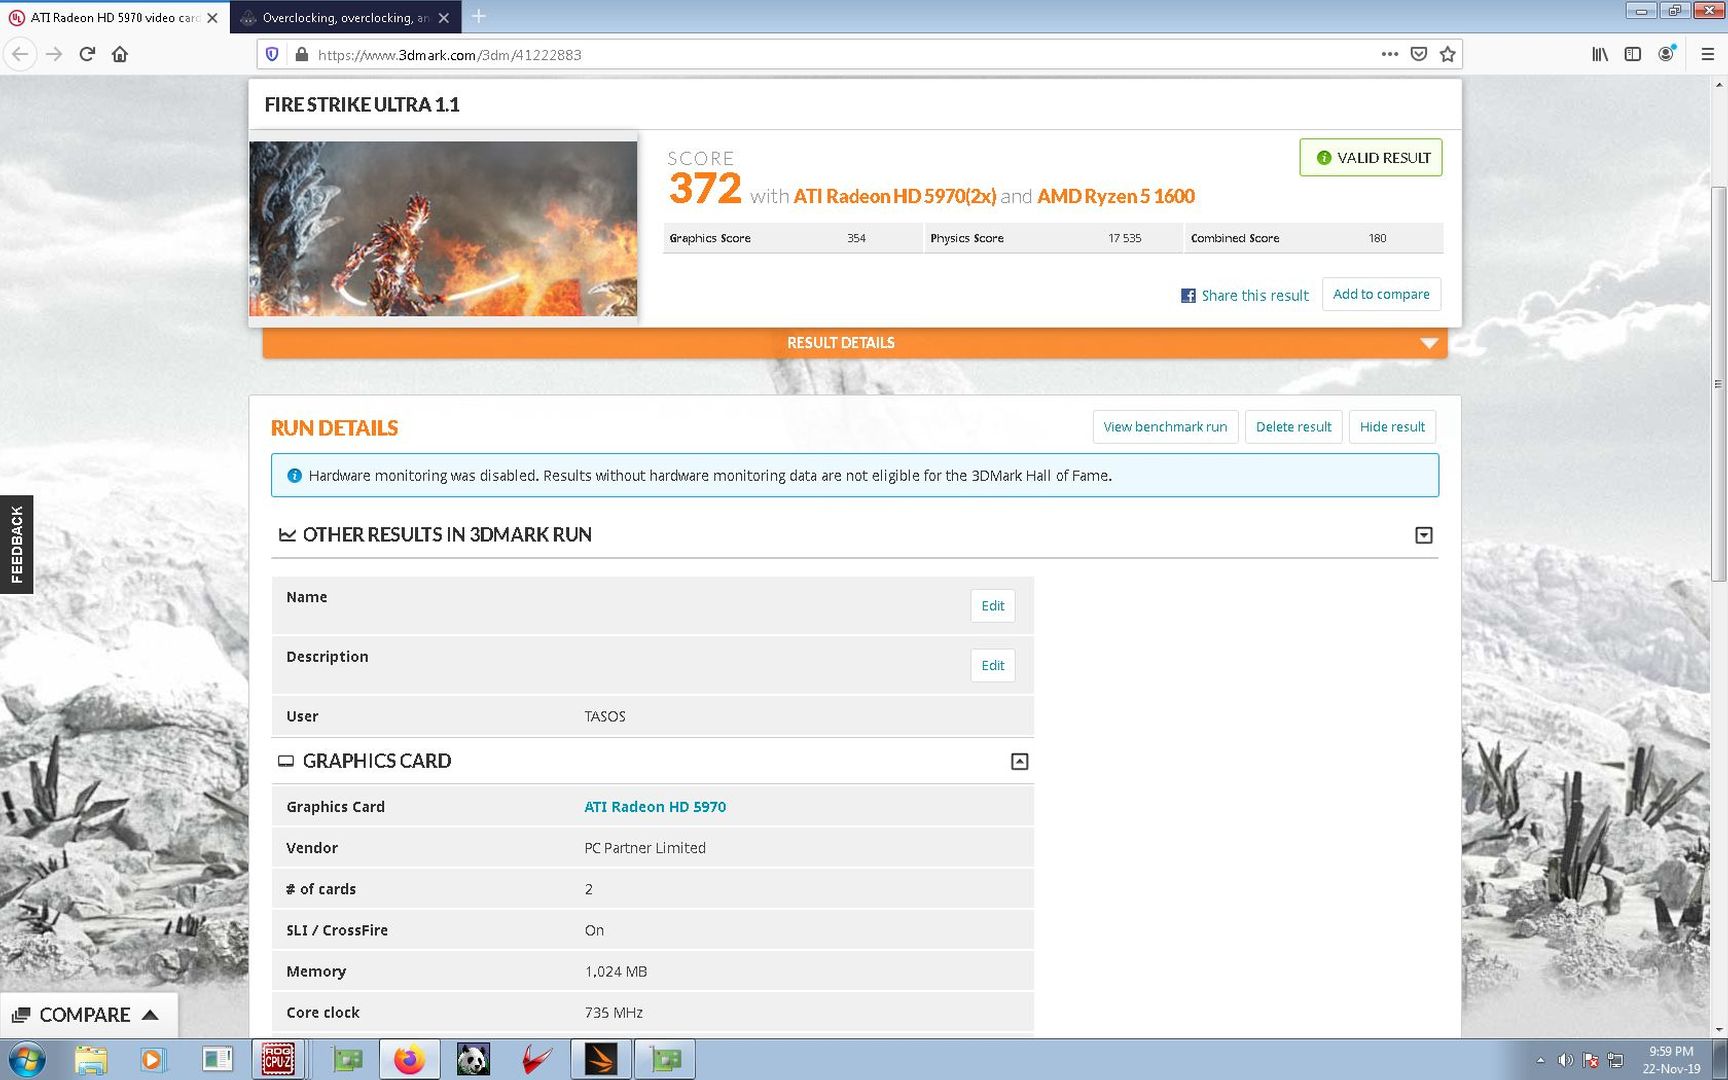Open Firefox account icon
The width and height of the screenshot is (1728, 1080).
pos(1666,54)
